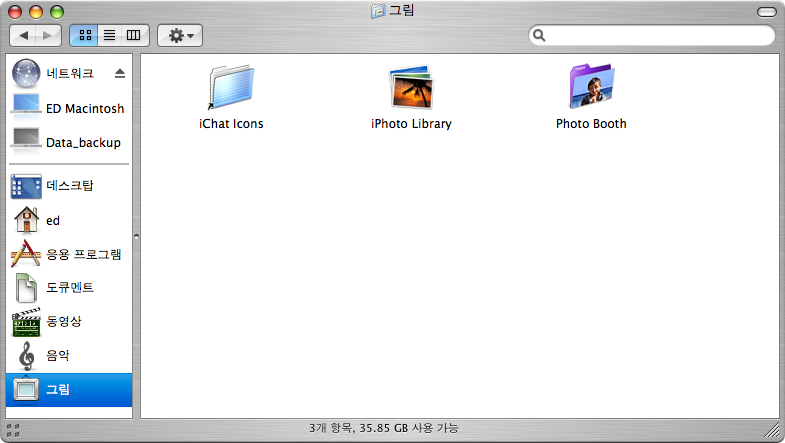Open the Action gear dropdown menu
The image size is (785, 443).
[180, 35]
